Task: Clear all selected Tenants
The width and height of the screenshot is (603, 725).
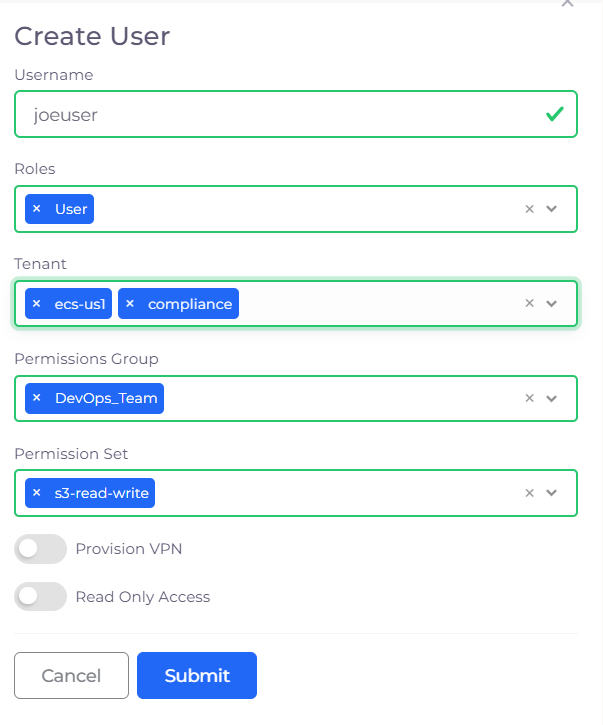Action: tap(530, 304)
